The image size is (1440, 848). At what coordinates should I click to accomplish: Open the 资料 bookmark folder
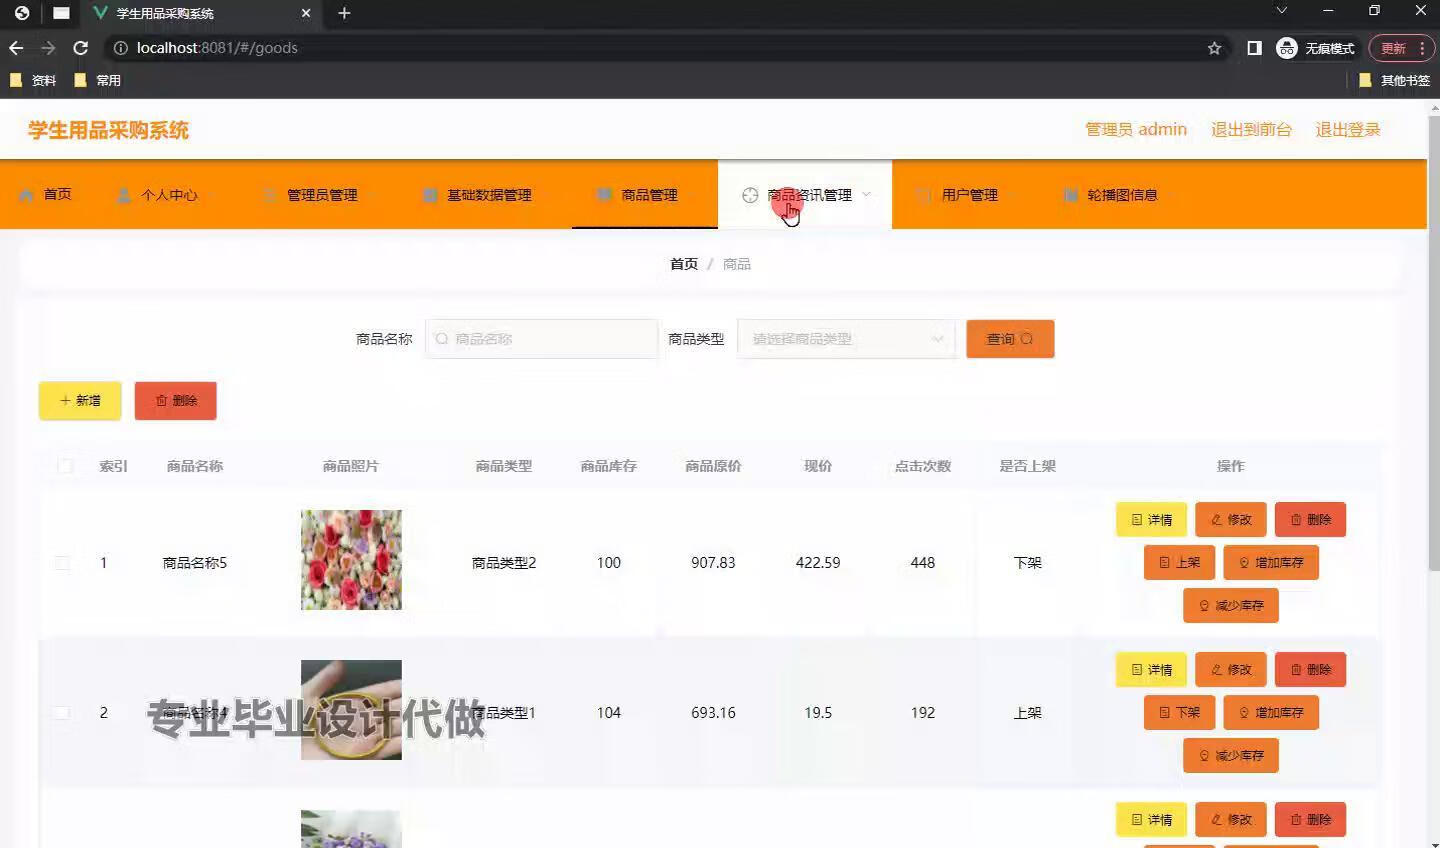[x=33, y=80]
